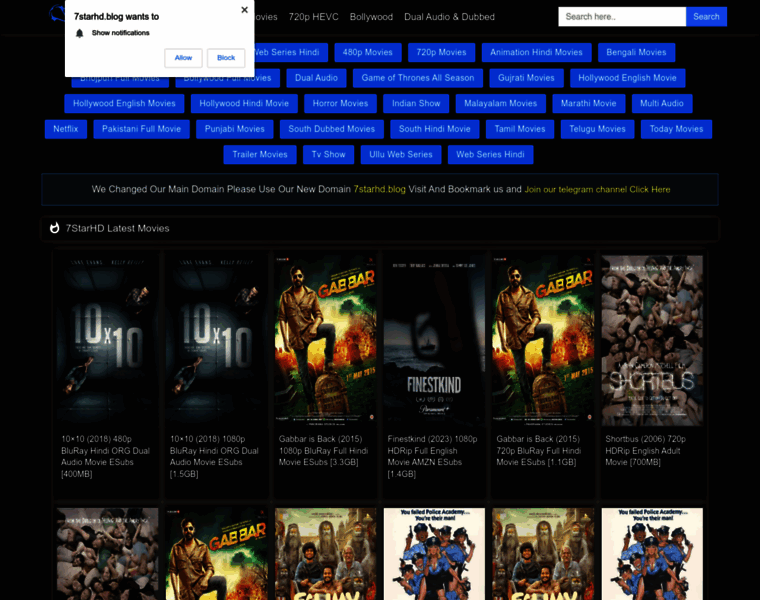This screenshot has width=760, height=600.
Task: Open 10x10 (2018) 480p poster
Action: click(x=107, y=341)
